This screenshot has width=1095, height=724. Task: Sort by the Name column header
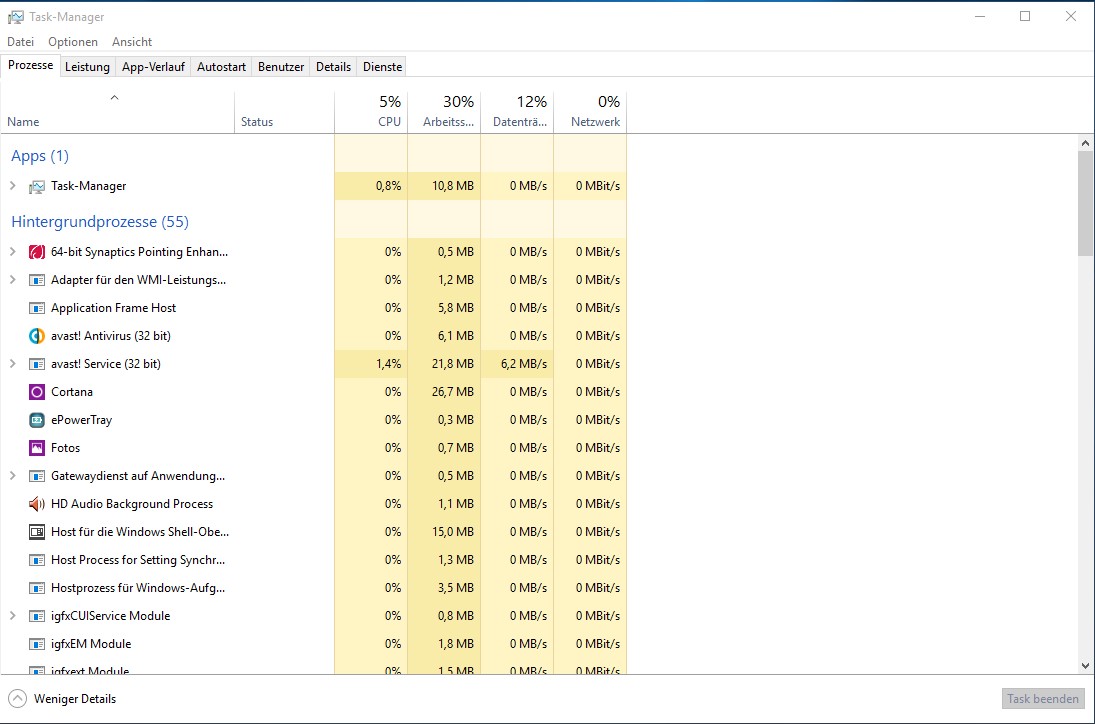pos(117,112)
